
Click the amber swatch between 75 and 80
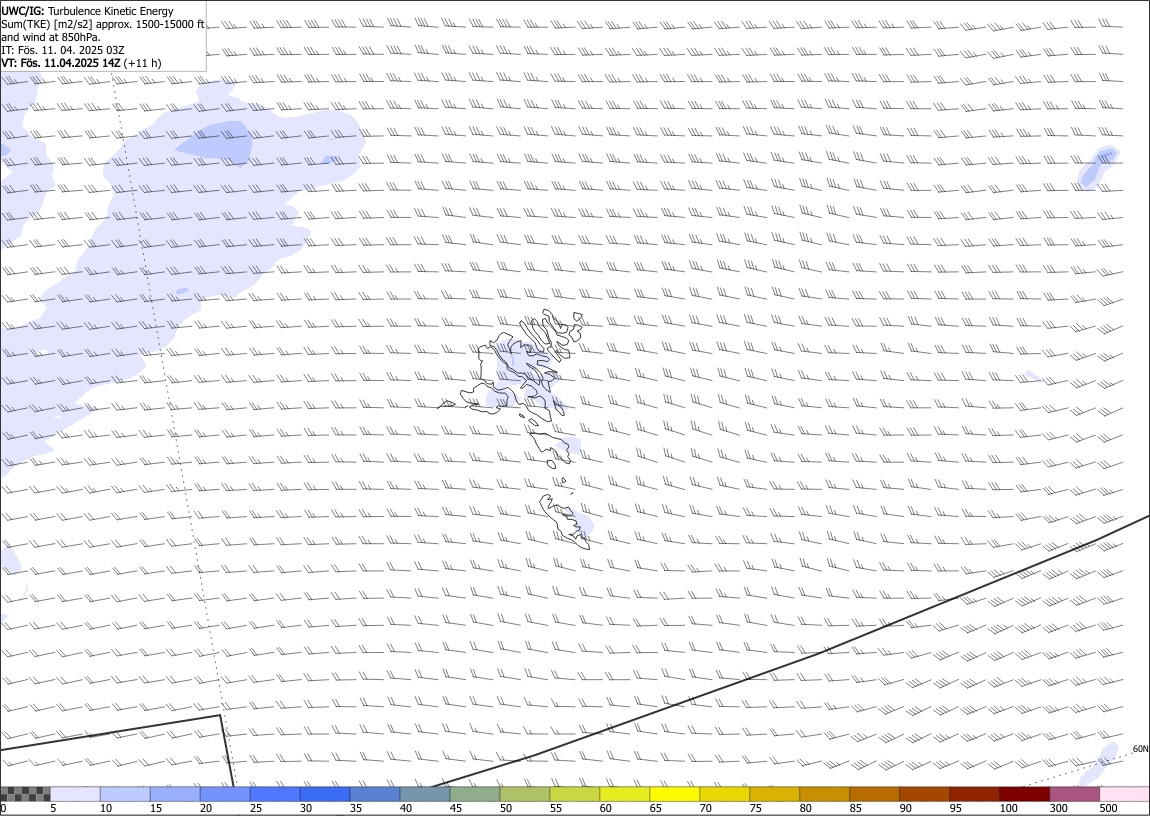coord(774,794)
